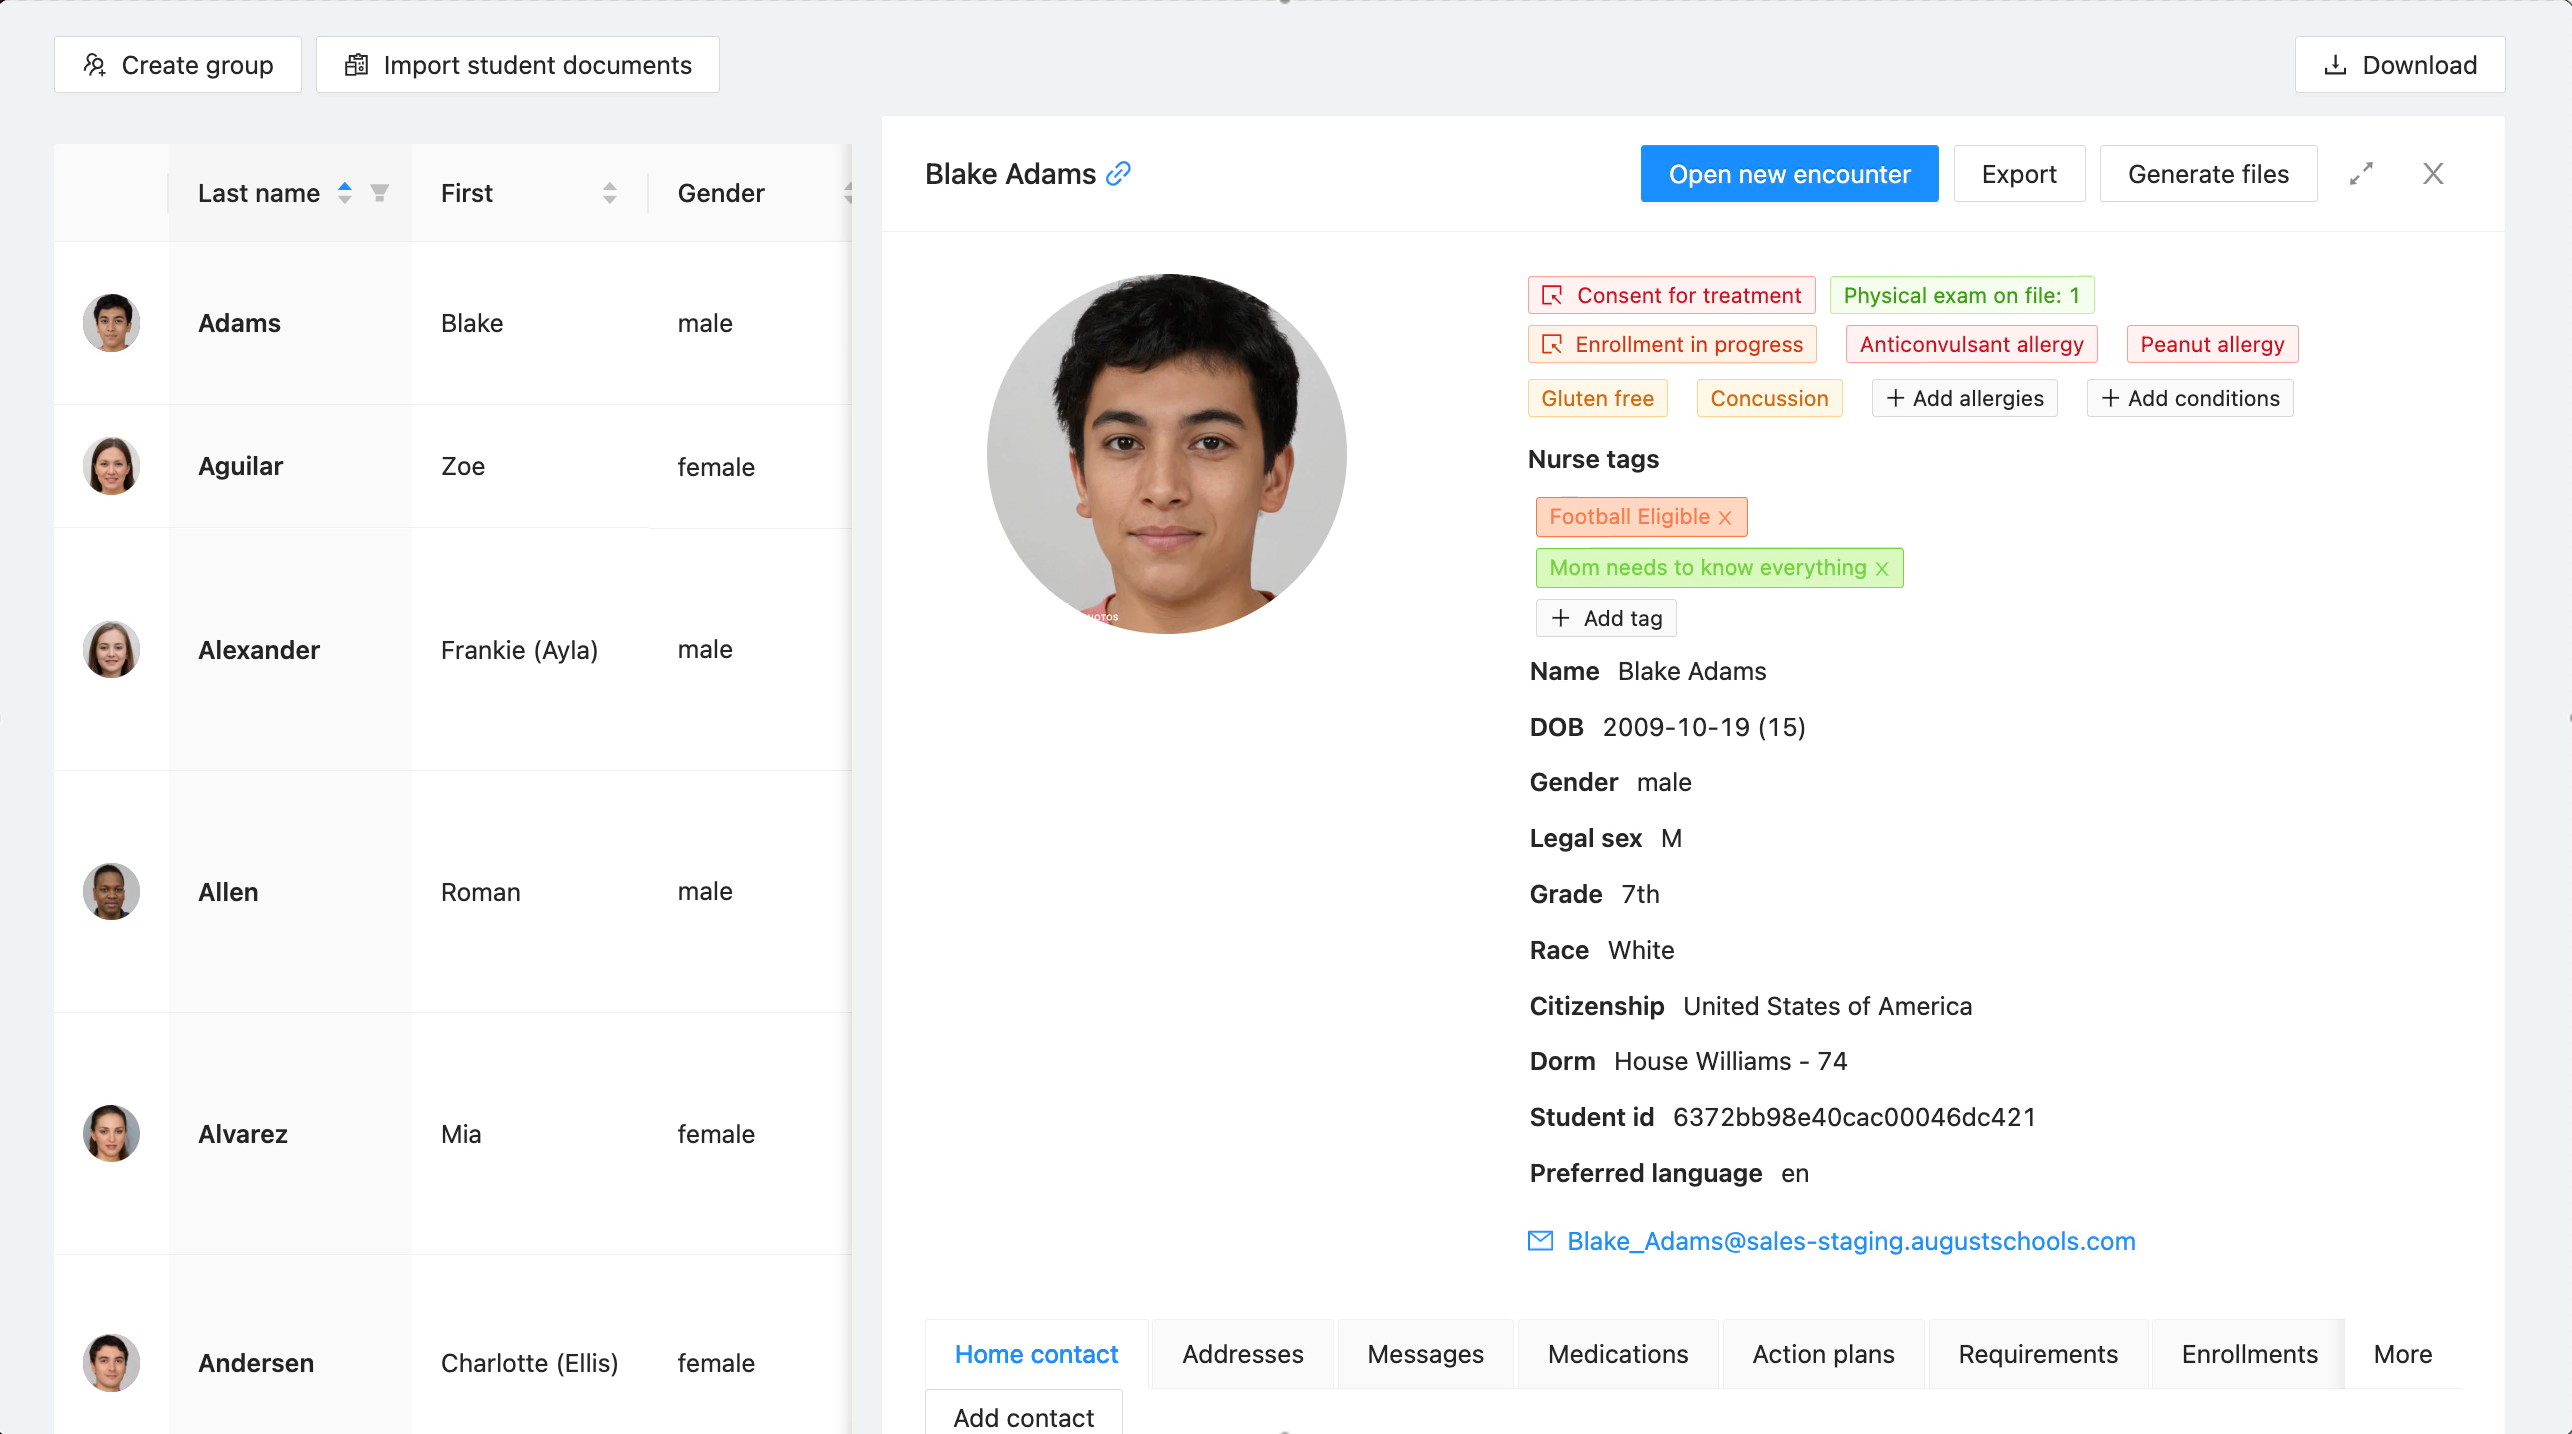The image size is (2572, 1434).
Task: Click Blake Adams's large profile photo
Action: [x=1166, y=454]
